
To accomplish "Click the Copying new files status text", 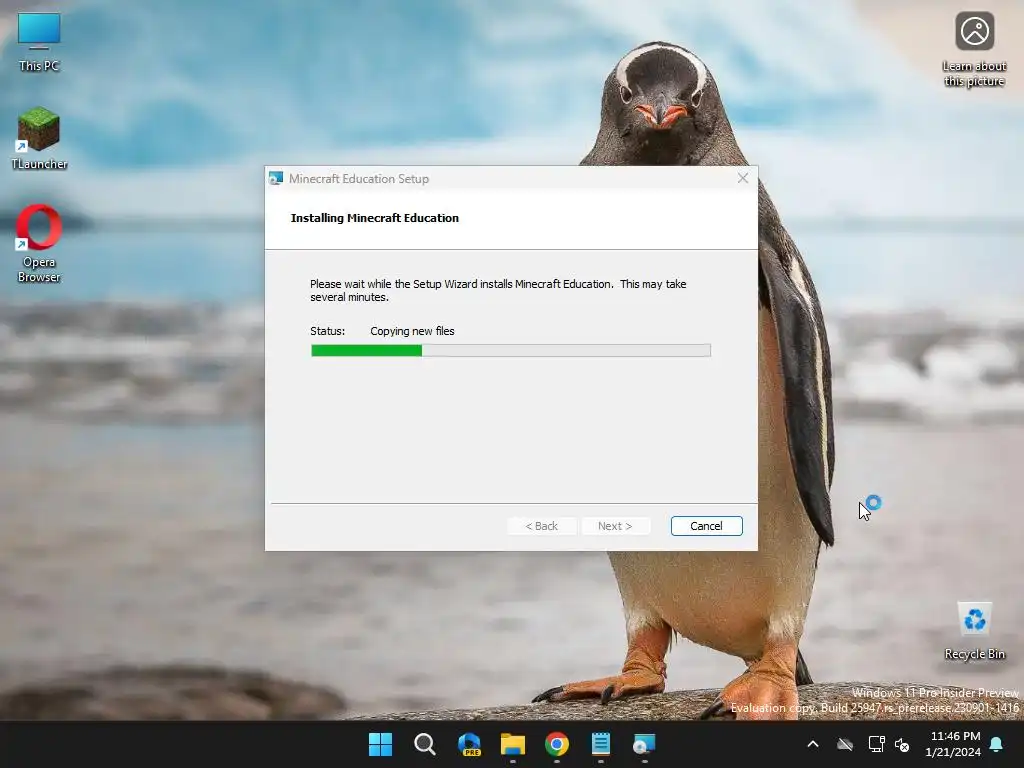I will click(x=412, y=331).
